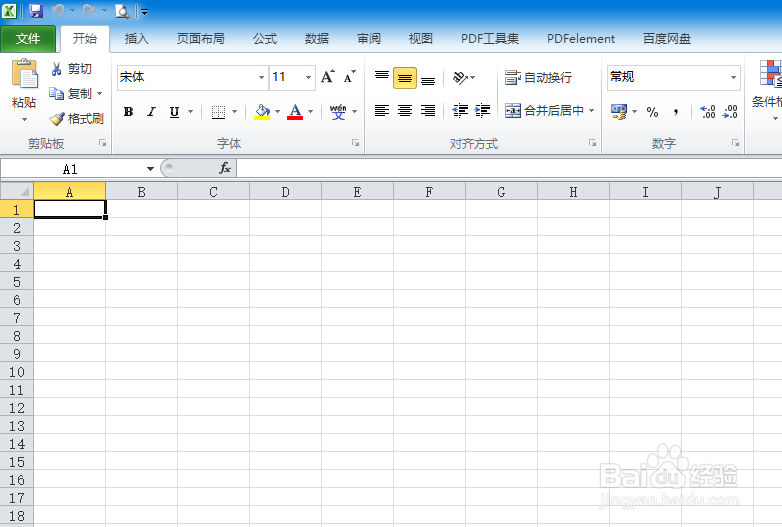782x527 pixels.
Task: Open 对齐方式 alignment dialog launcher
Action: click(x=592, y=143)
